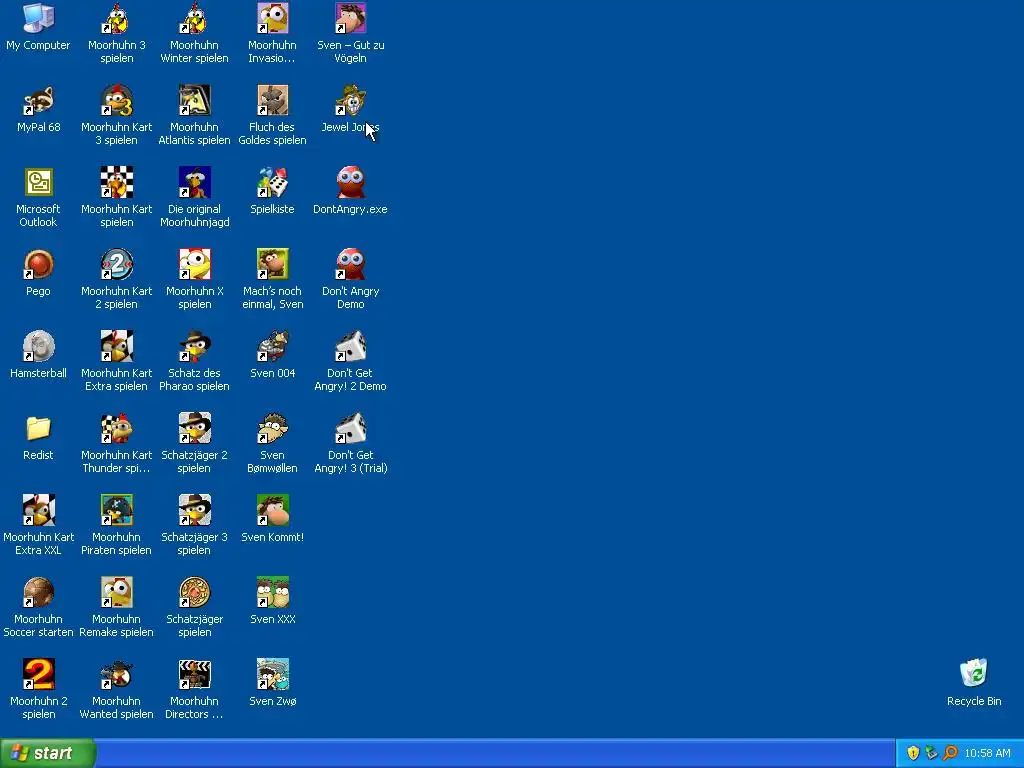
Task: Click the Moorhuhn Winter spielen icon
Action: click(195, 18)
